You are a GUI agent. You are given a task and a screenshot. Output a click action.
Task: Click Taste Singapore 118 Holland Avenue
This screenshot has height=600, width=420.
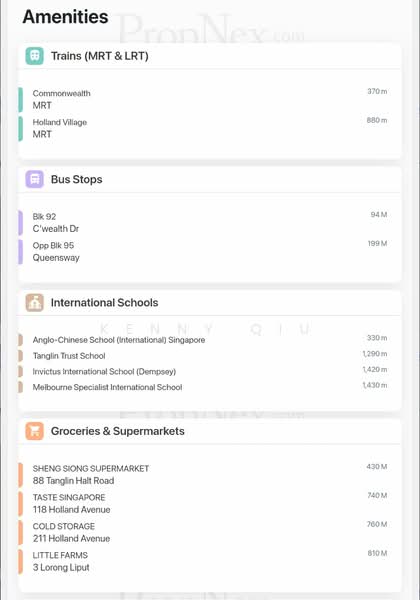click(x=203, y=504)
